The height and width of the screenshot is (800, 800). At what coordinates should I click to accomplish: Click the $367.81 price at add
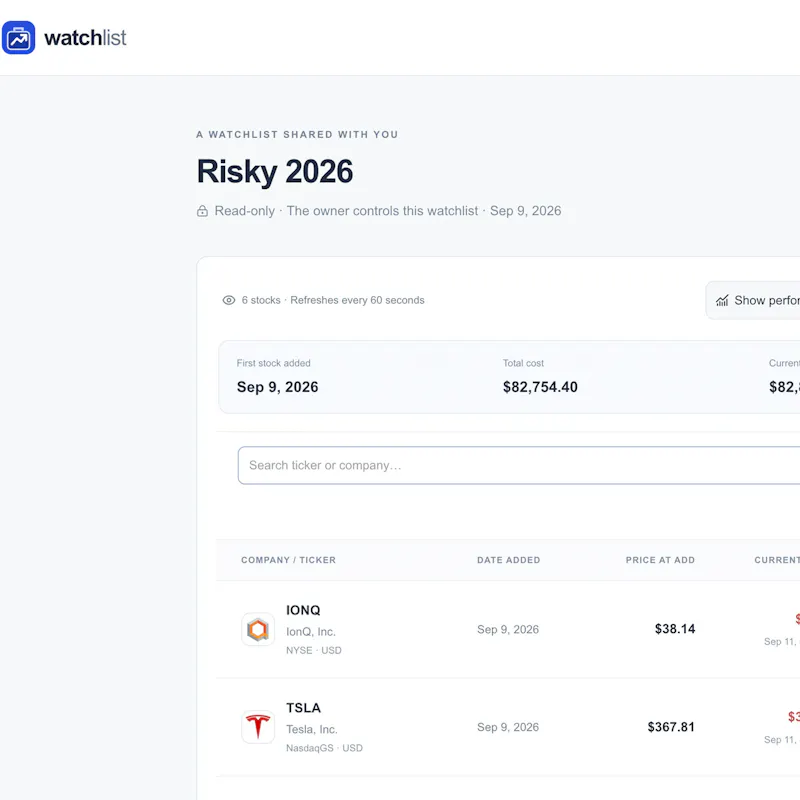671,727
